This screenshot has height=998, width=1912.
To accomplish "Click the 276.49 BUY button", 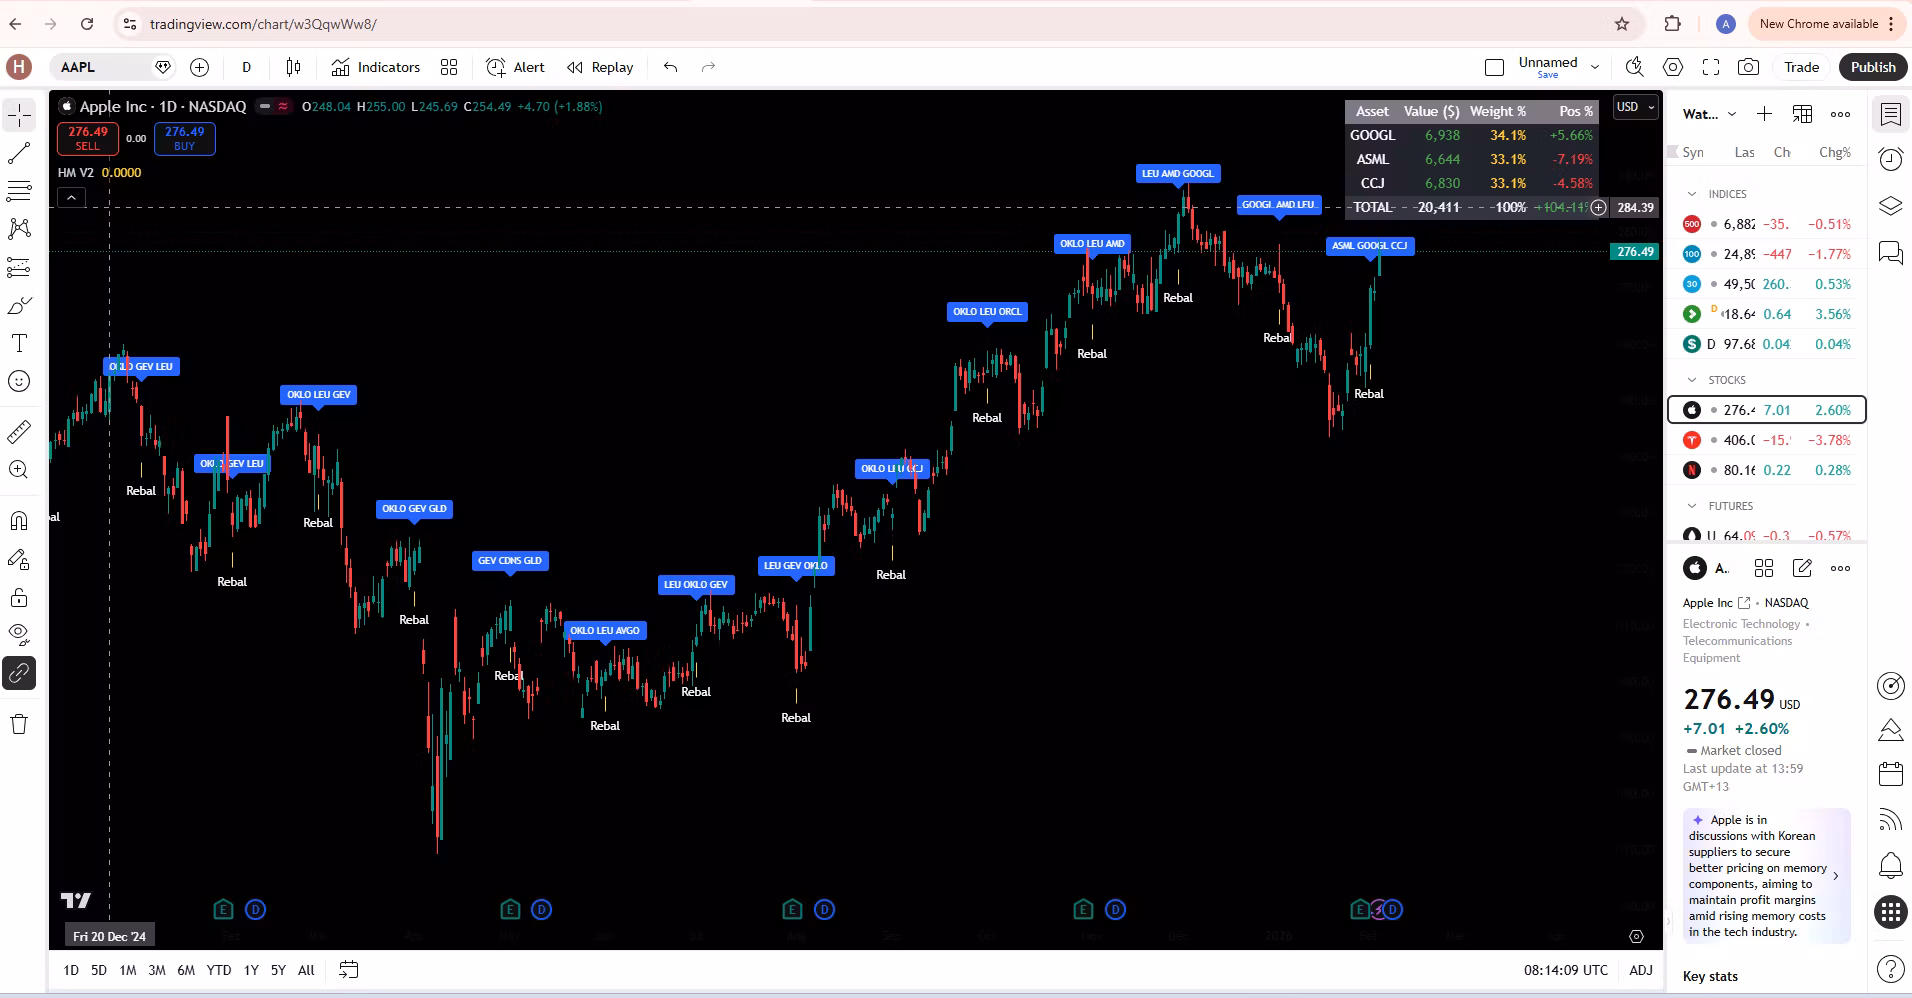I will click(x=185, y=138).
